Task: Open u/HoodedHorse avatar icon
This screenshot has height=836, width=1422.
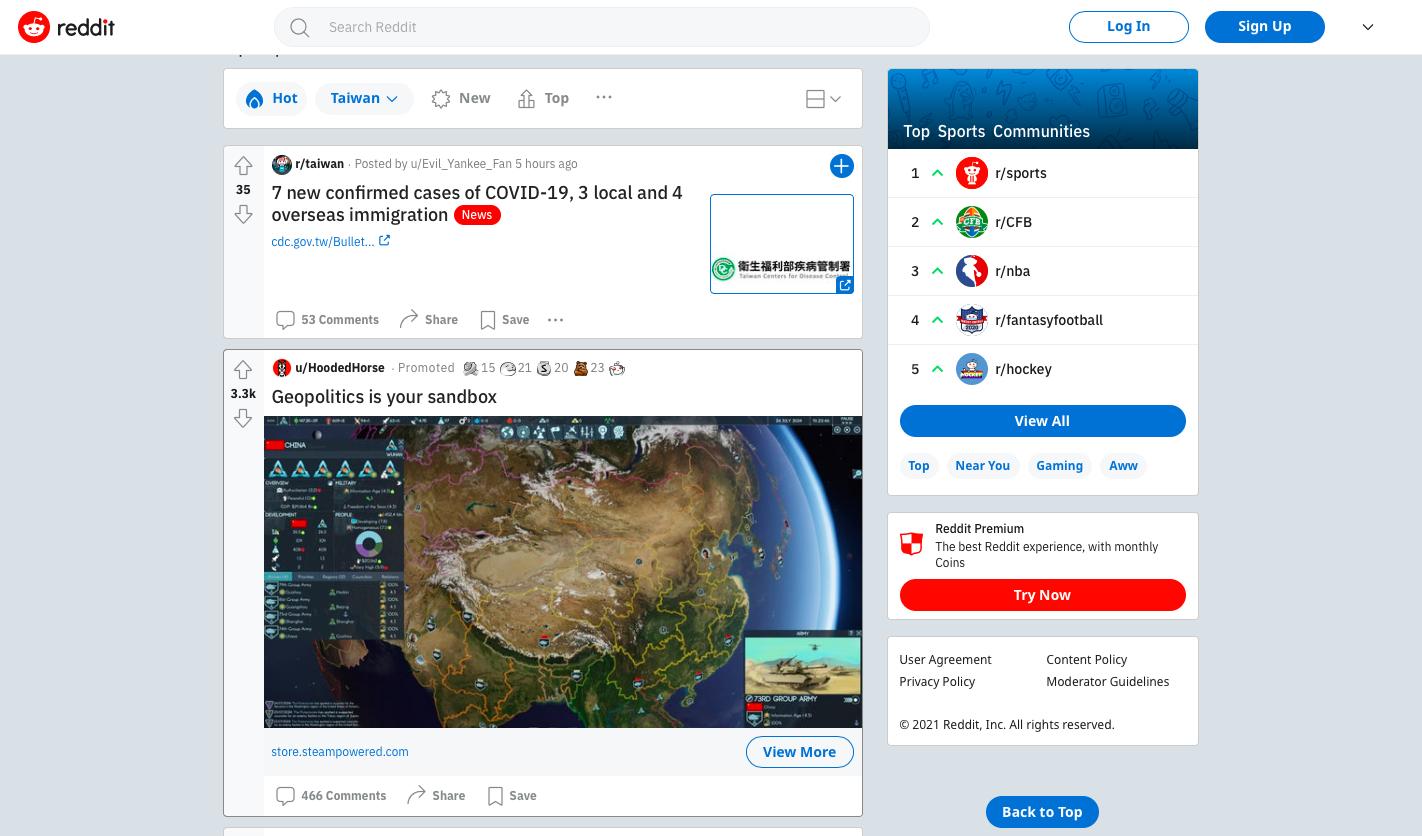Action: pos(282,368)
